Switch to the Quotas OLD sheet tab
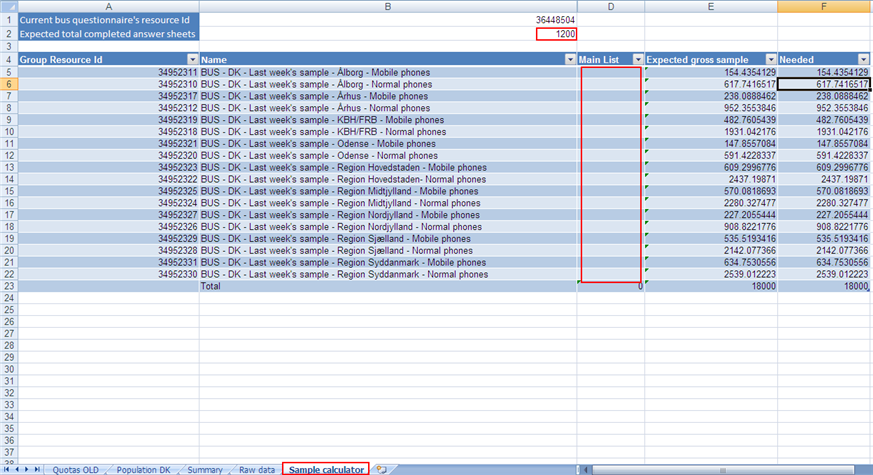Viewport: 873px width, 475px height. point(76,469)
